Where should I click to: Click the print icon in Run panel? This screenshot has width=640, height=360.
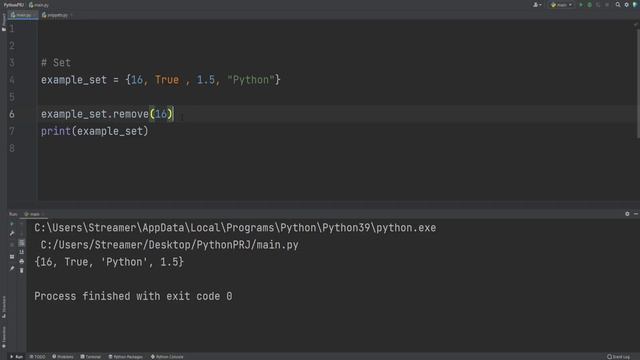(x=22, y=261)
